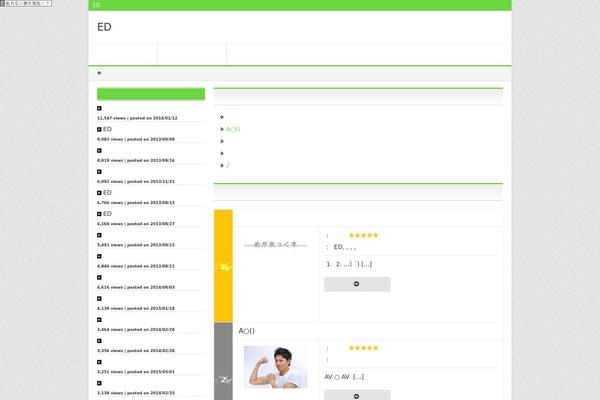The image size is (600, 400).
Task: Click the square icon above 3,251 views entry
Action: click(x=99, y=362)
